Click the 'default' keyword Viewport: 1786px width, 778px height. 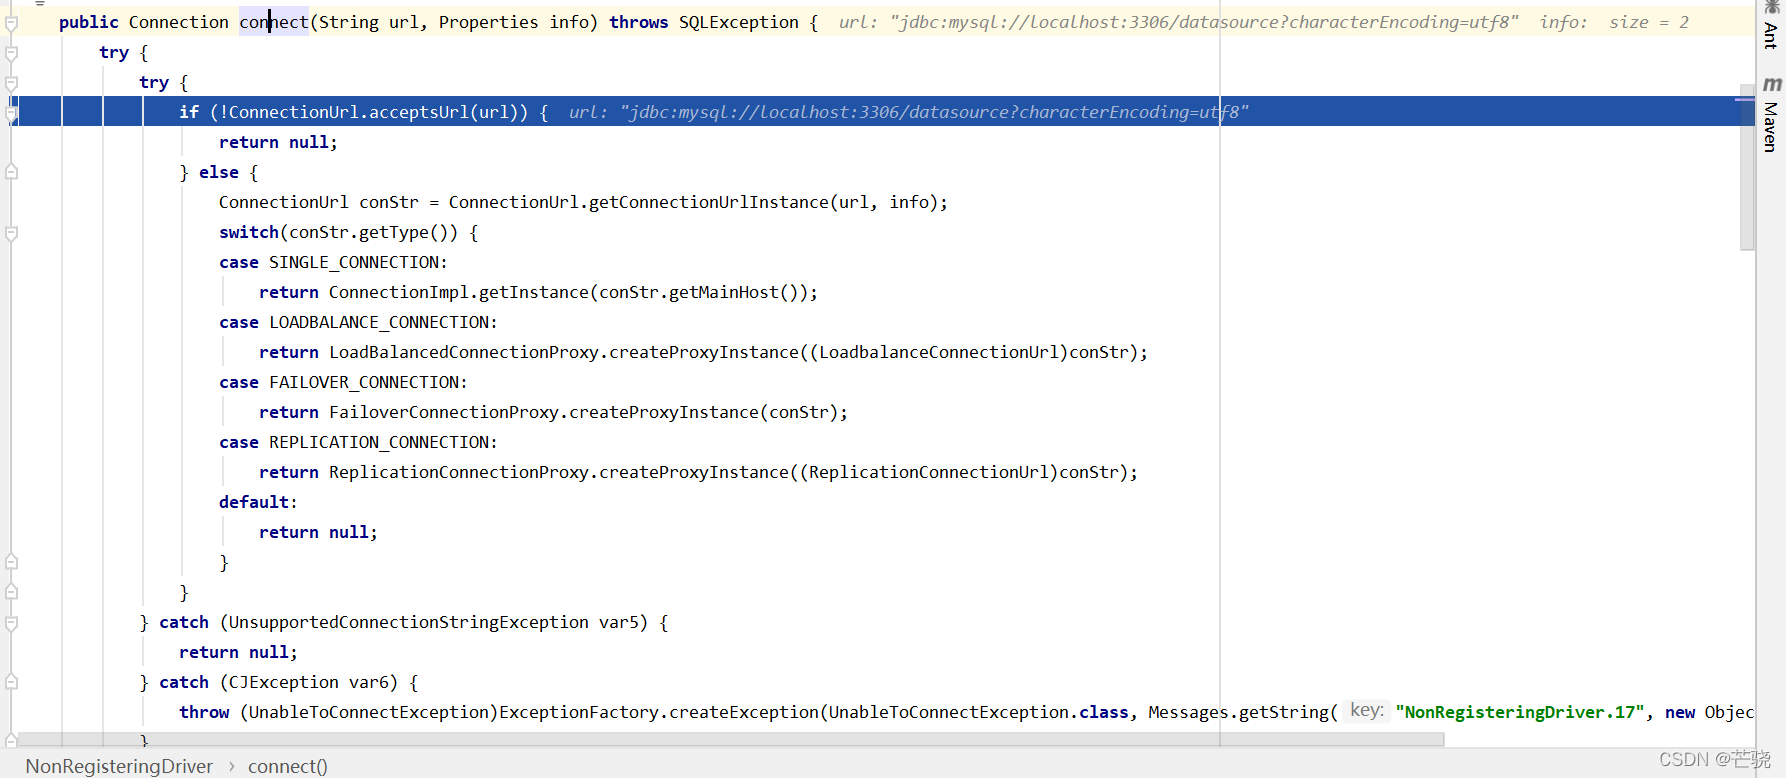[x=254, y=502]
